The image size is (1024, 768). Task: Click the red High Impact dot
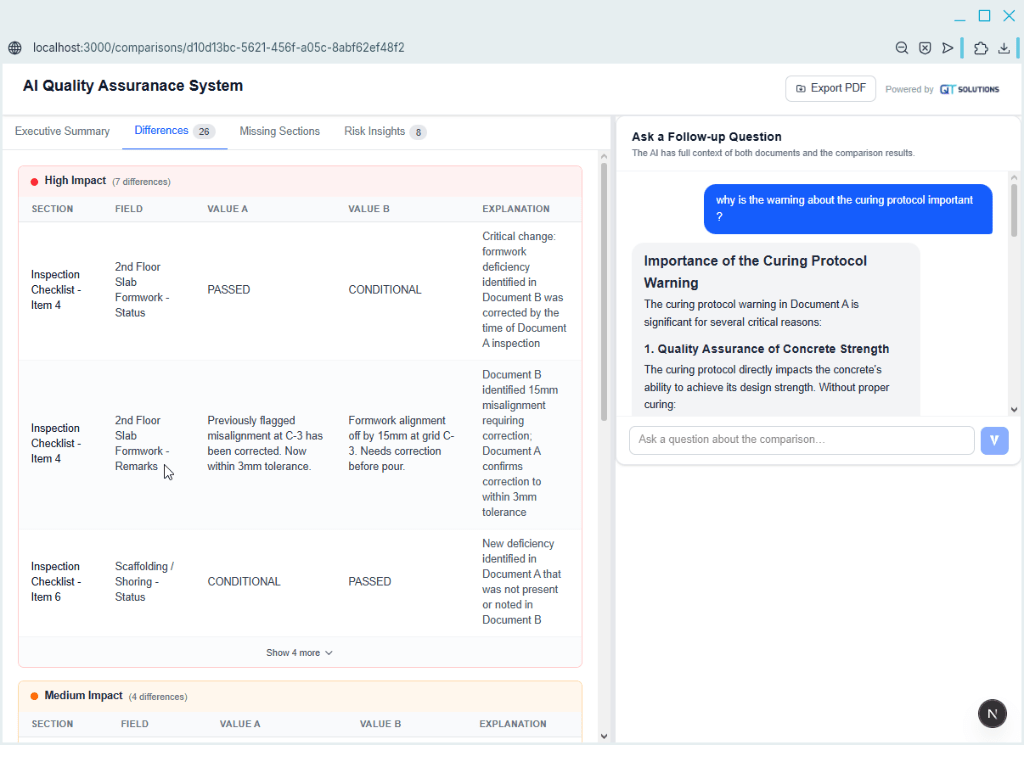35,182
